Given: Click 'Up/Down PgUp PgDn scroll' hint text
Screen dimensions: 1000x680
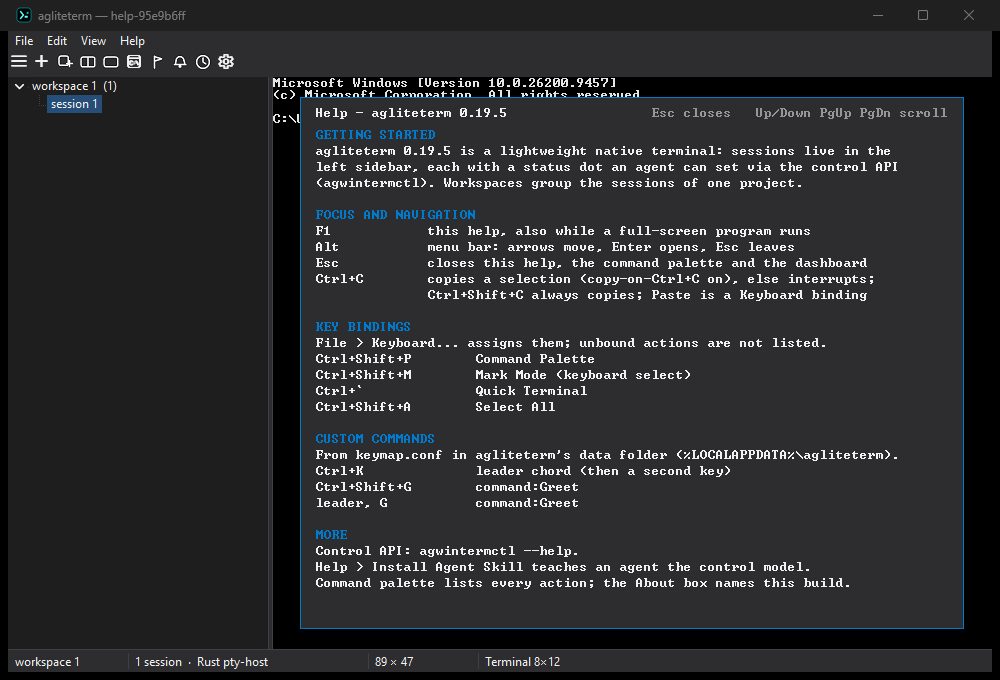Looking at the screenshot, I should (851, 113).
